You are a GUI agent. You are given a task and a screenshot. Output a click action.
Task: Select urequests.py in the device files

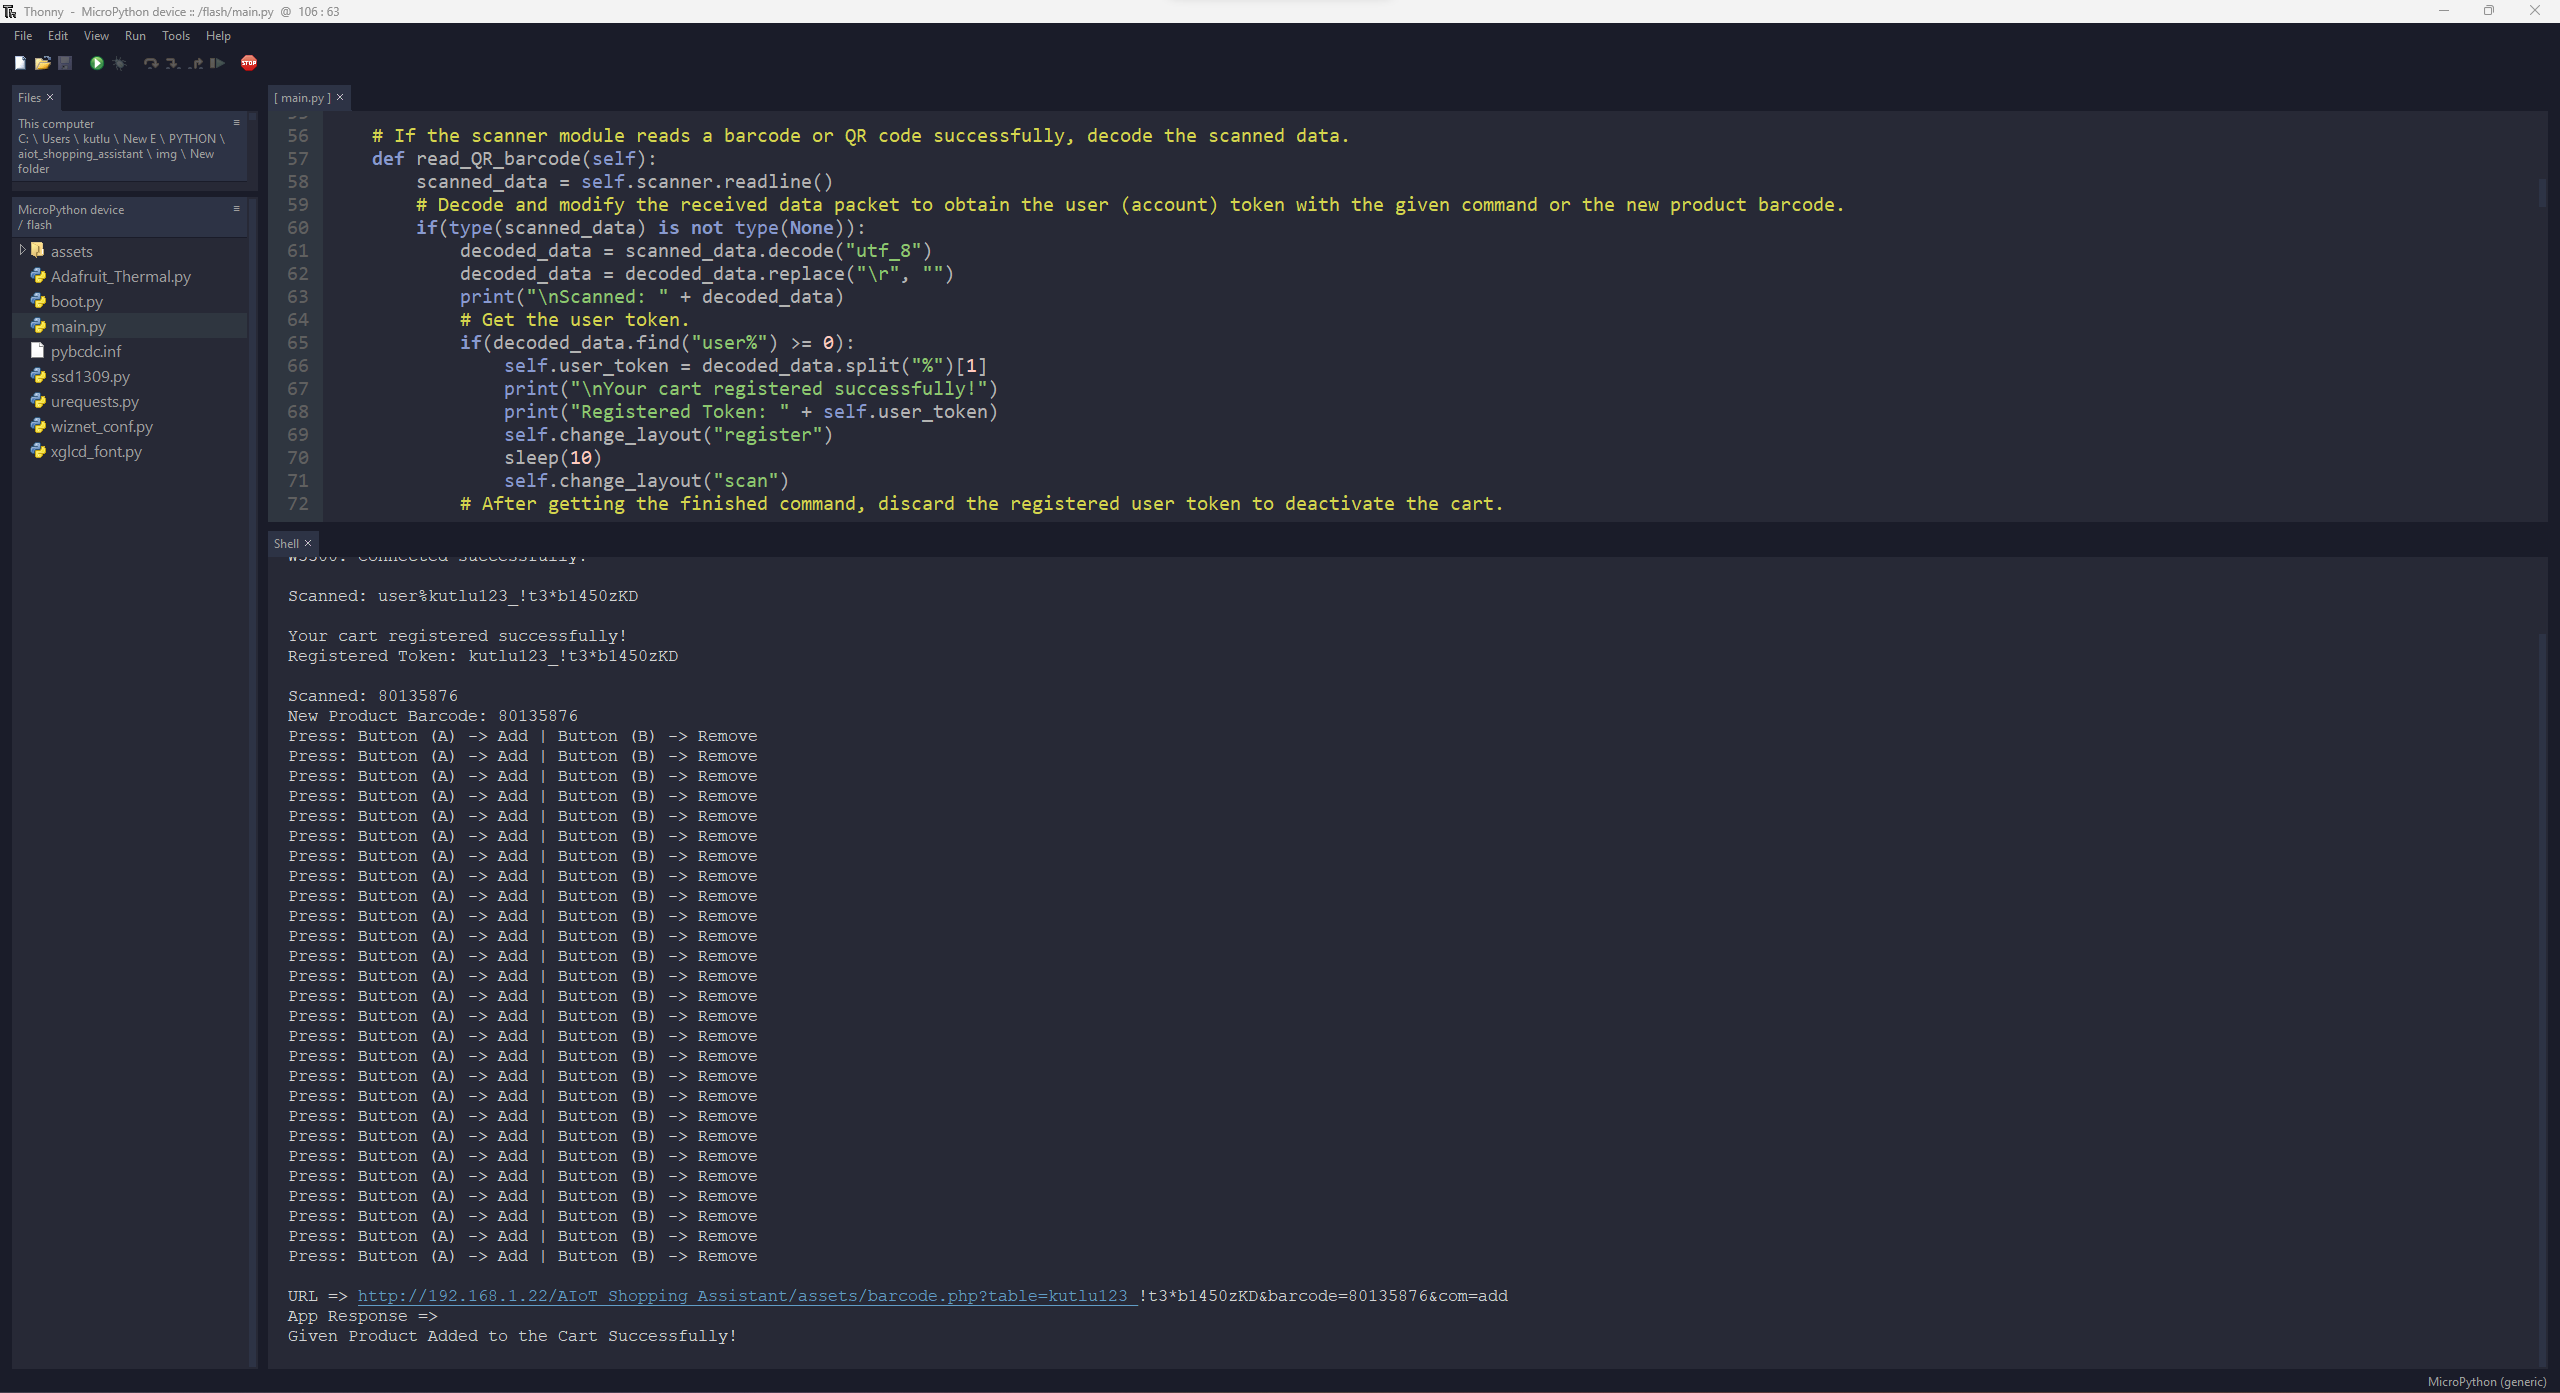[x=94, y=401]
